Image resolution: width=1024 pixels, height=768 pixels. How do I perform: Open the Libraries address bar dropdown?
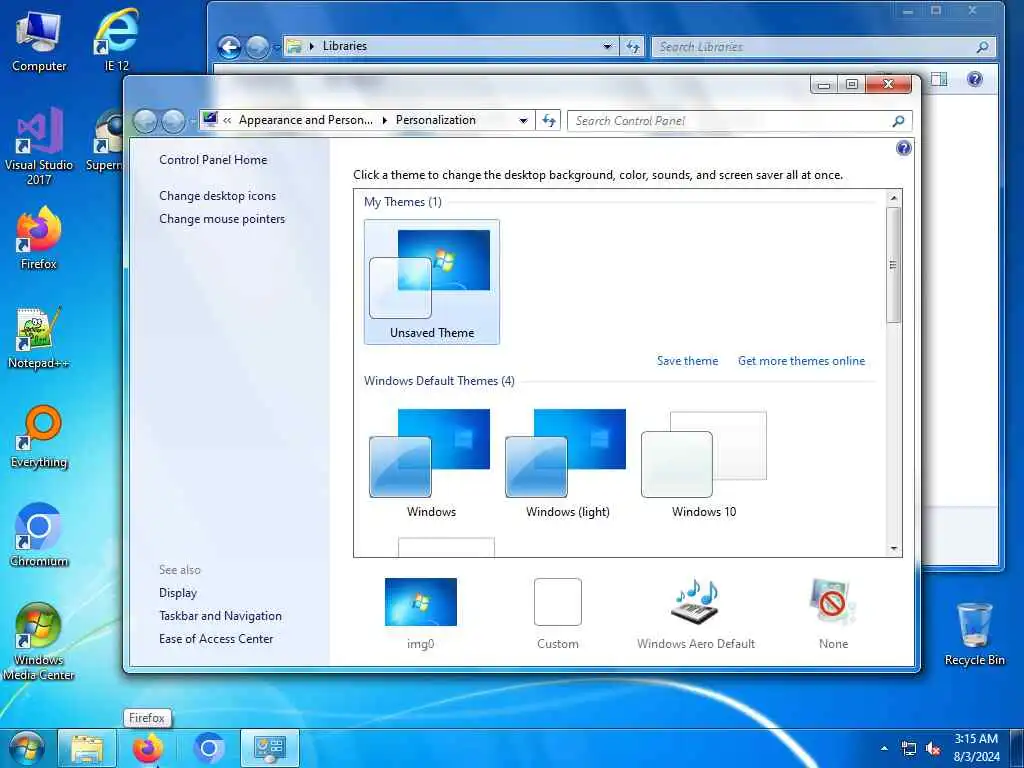(x=607, y=47)
